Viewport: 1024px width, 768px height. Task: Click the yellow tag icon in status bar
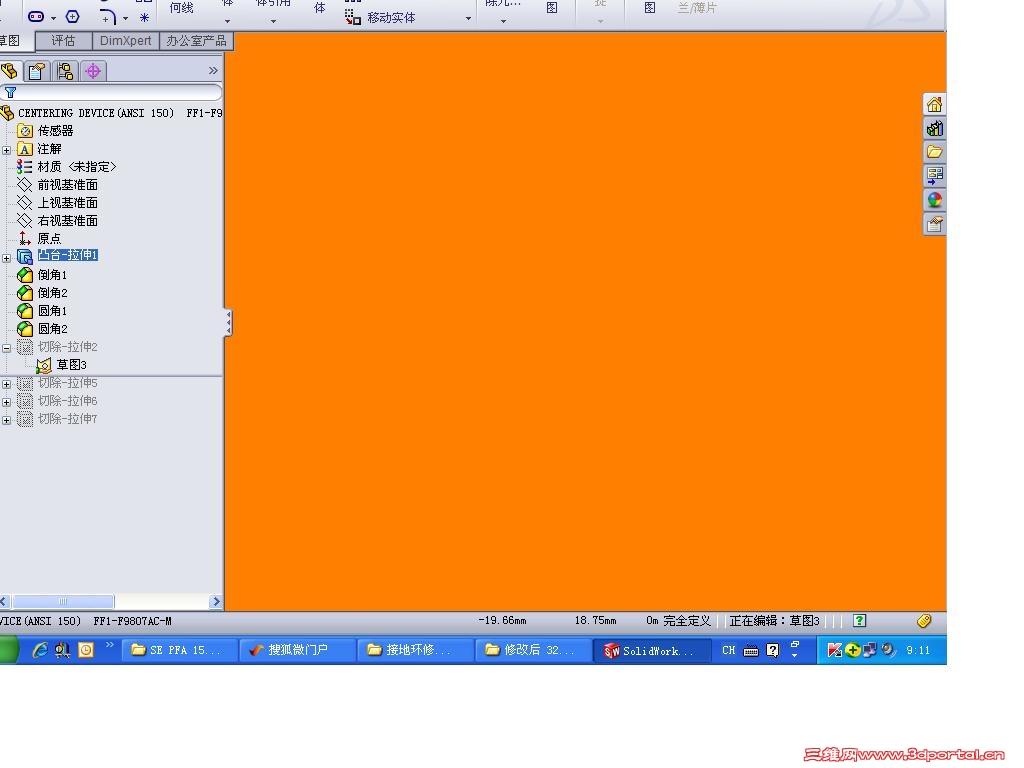pyautogui.click(x=923, y=620)
